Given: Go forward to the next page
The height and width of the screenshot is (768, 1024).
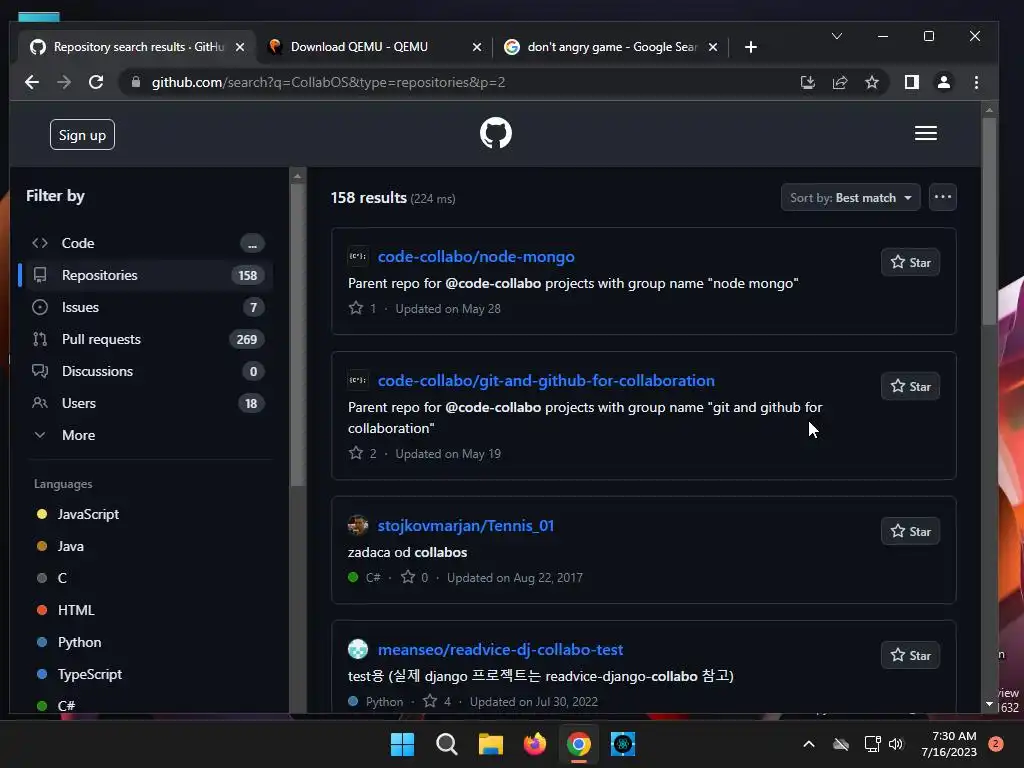Looking at the screenshot, I should pos(64,82).
